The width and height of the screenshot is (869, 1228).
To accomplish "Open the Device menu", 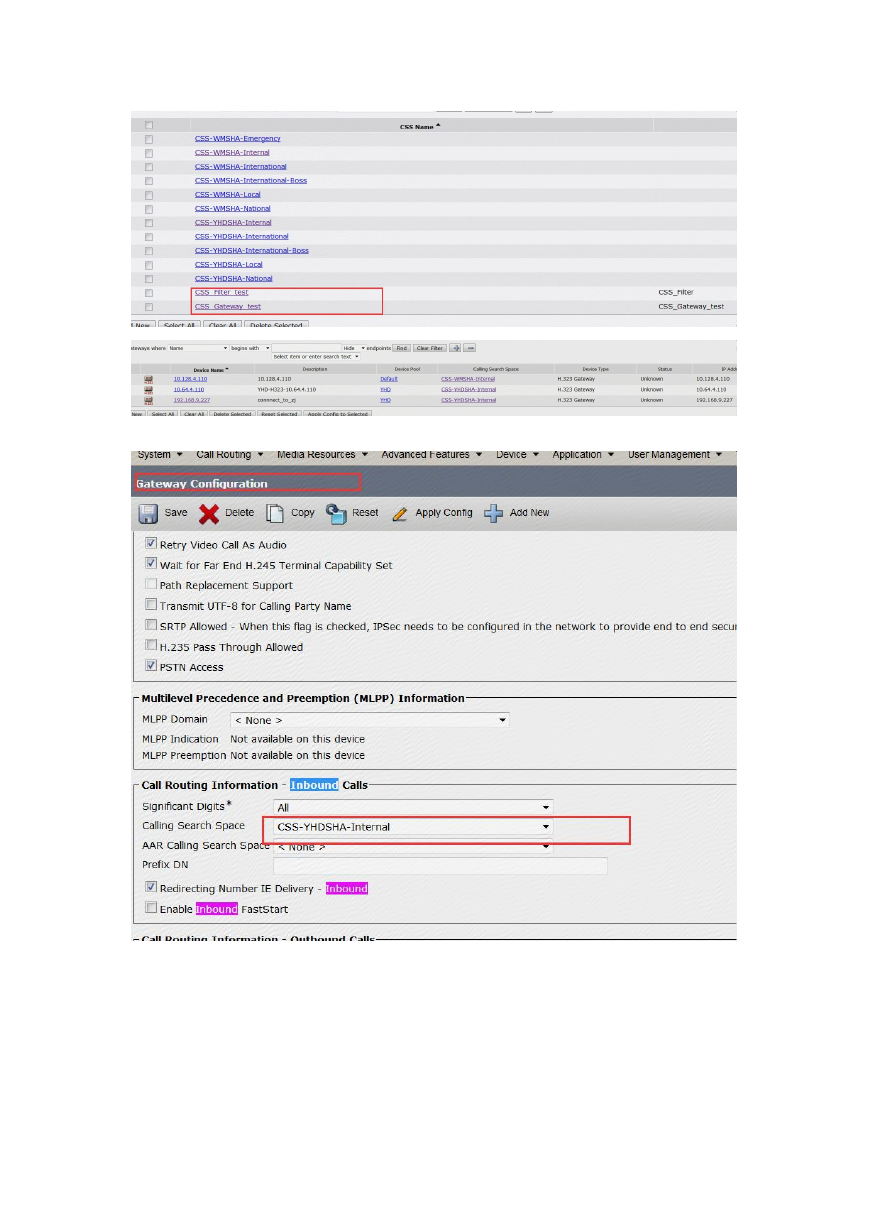I will point(517,454).
